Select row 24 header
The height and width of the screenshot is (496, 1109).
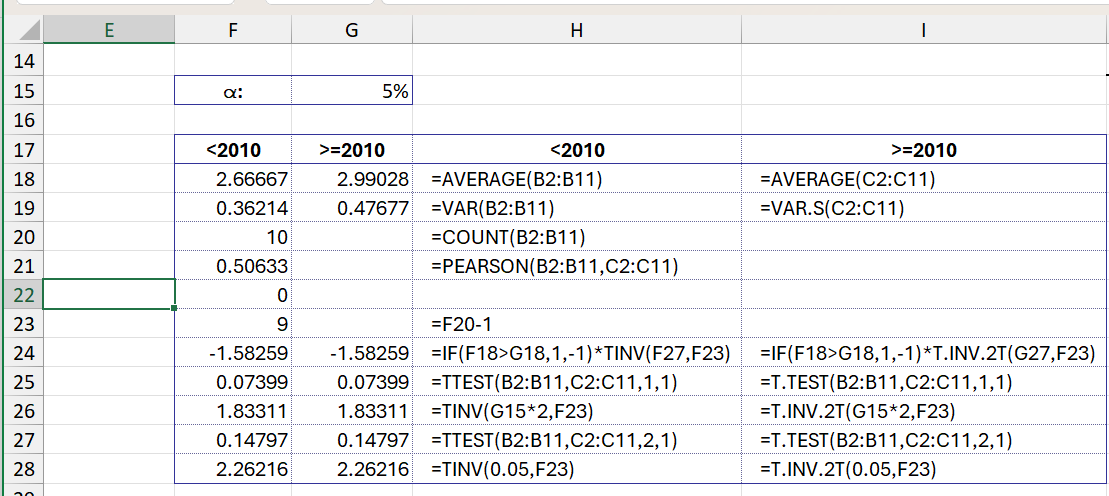23,353
